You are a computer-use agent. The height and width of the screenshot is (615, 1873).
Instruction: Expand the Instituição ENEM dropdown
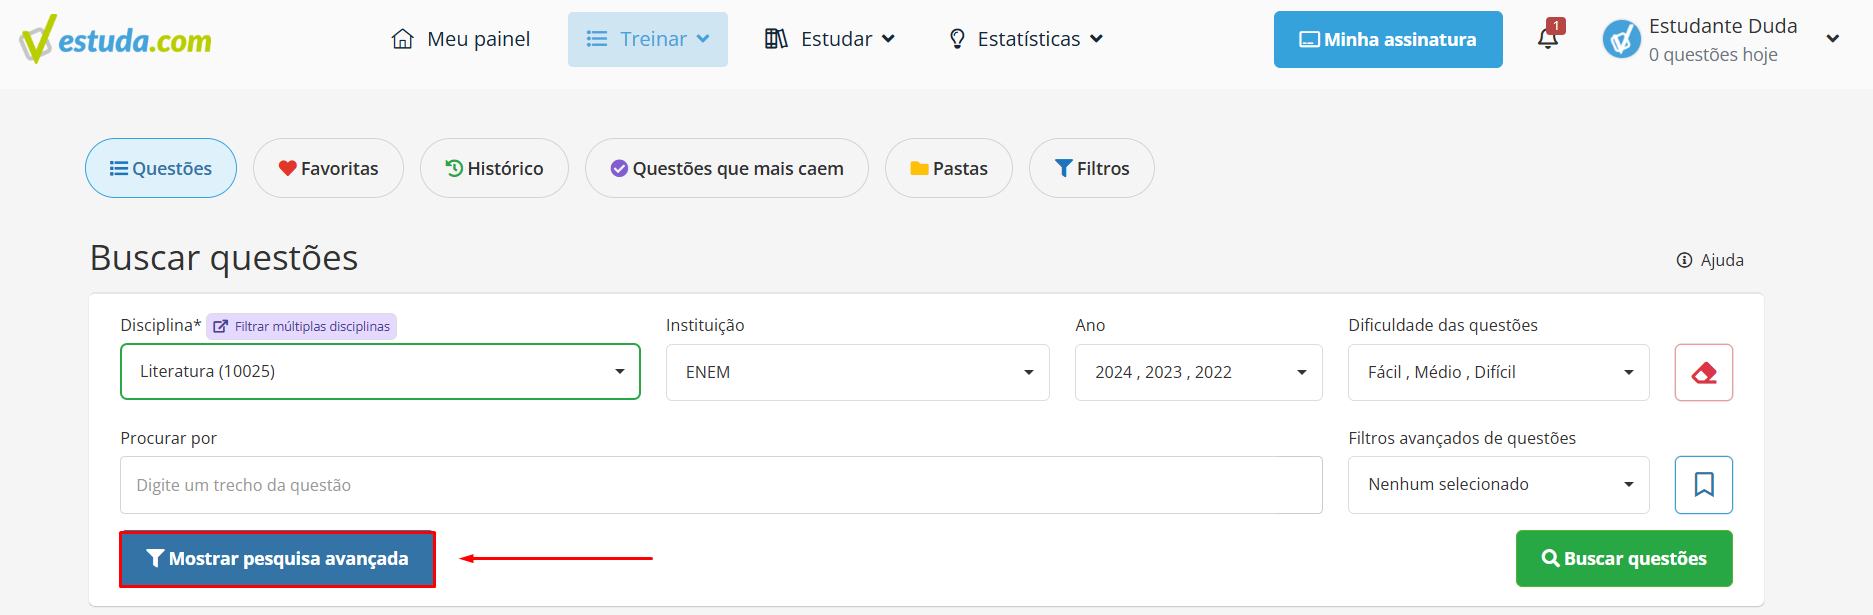pos(857,372)
